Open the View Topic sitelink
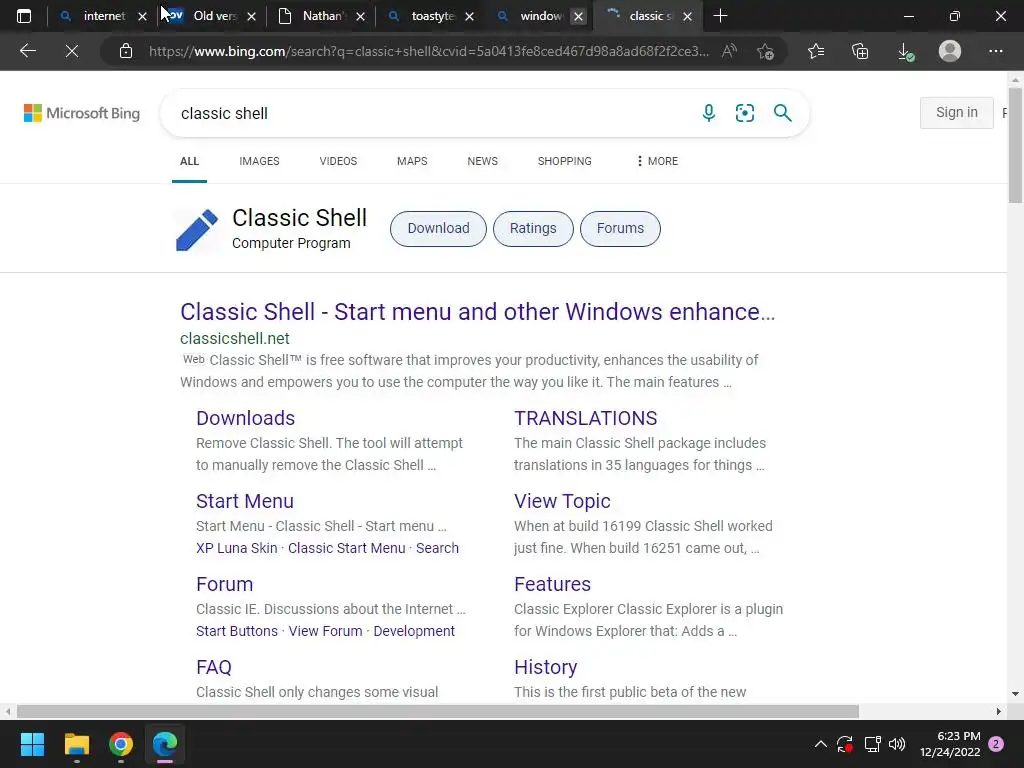Viewport: 1024px width, 768px height. pos(562,501)
